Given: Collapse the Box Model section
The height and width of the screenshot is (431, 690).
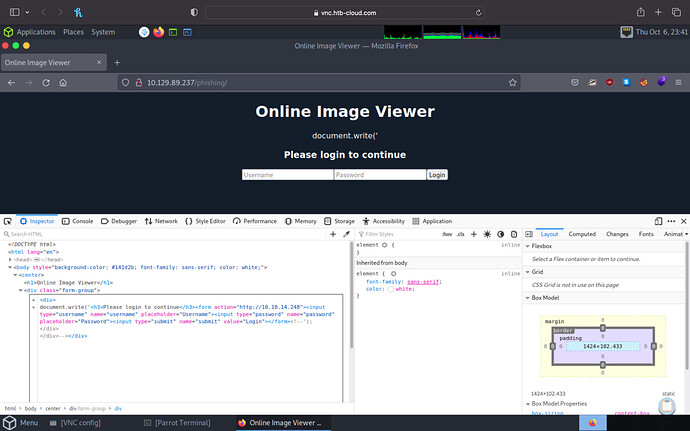Looking at the screenshot, I should pos(528,298).
